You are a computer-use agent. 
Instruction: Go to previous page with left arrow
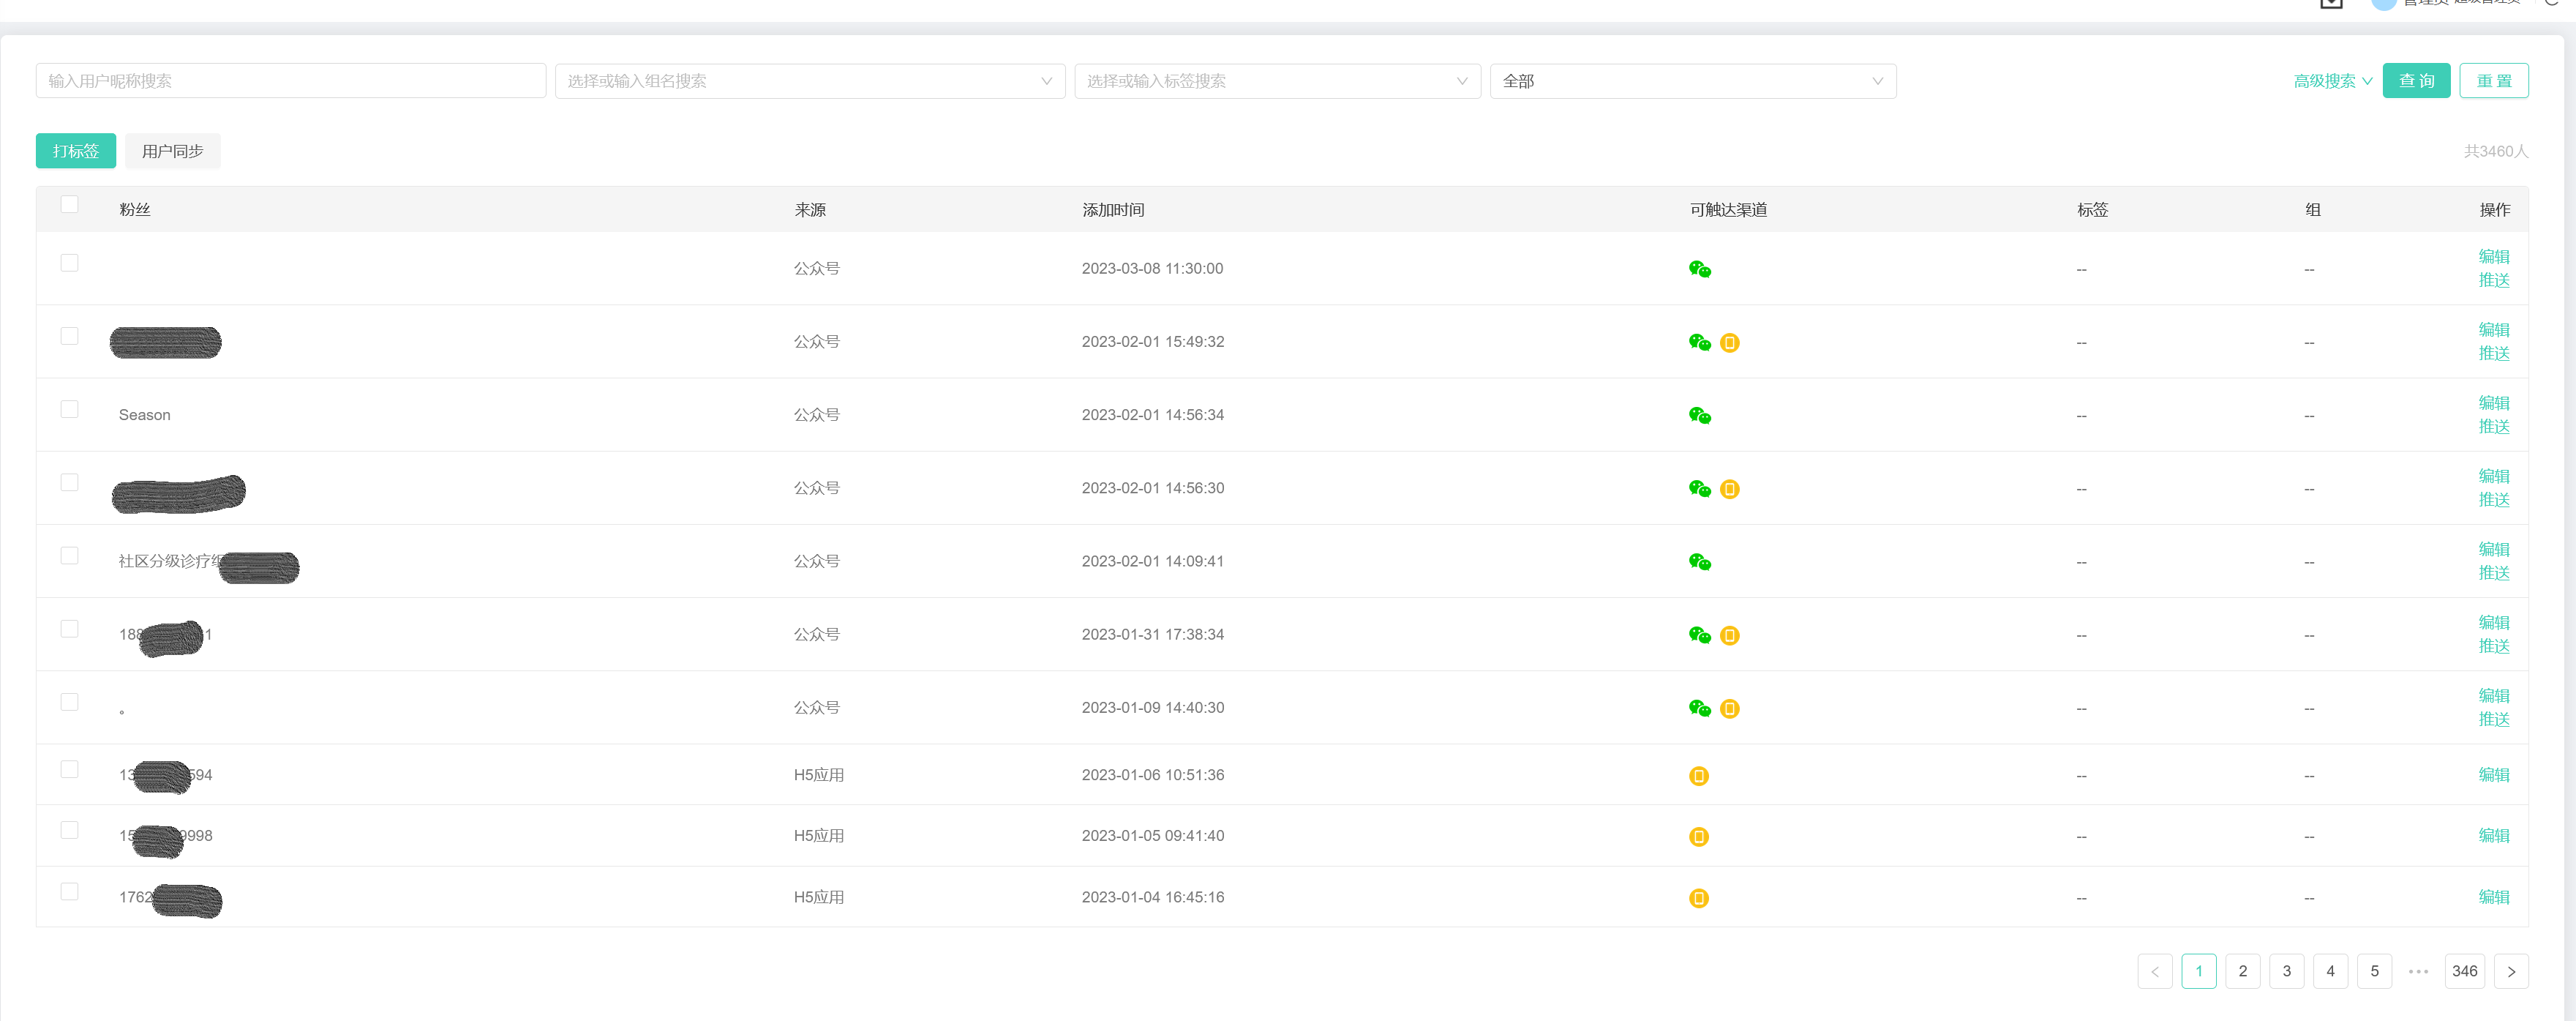pos(2154,971)
